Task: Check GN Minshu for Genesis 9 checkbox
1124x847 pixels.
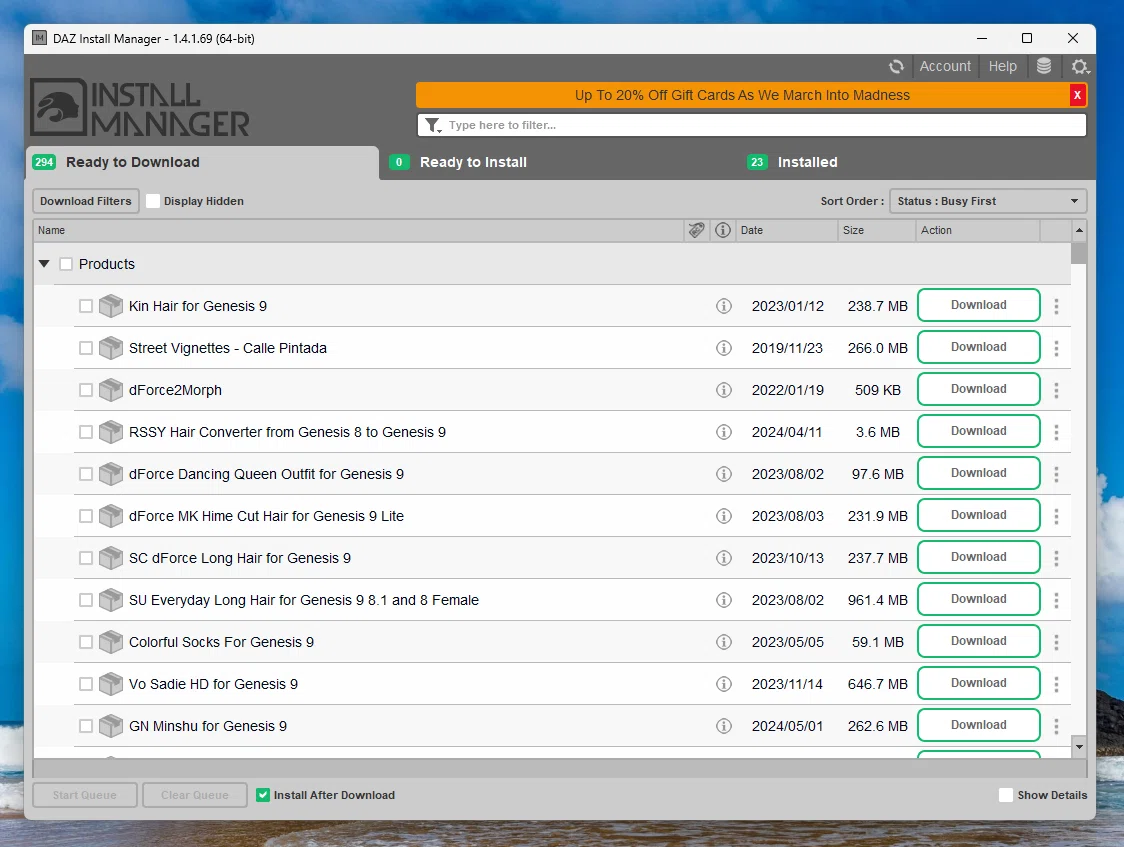Action: click(x=86, y=726)
